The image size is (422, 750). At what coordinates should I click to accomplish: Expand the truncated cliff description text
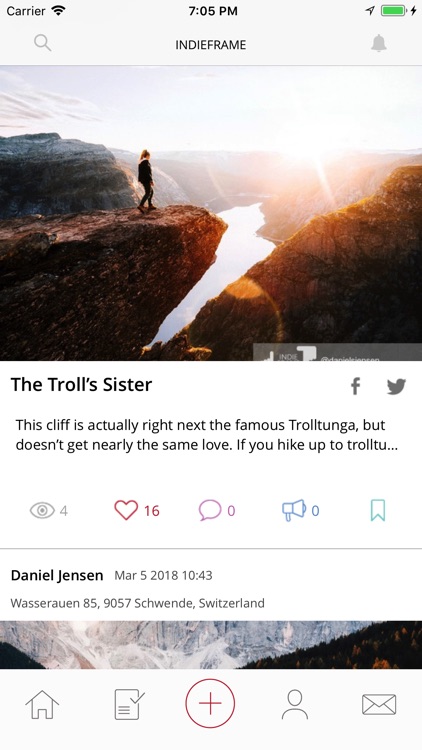pos(207,435)
